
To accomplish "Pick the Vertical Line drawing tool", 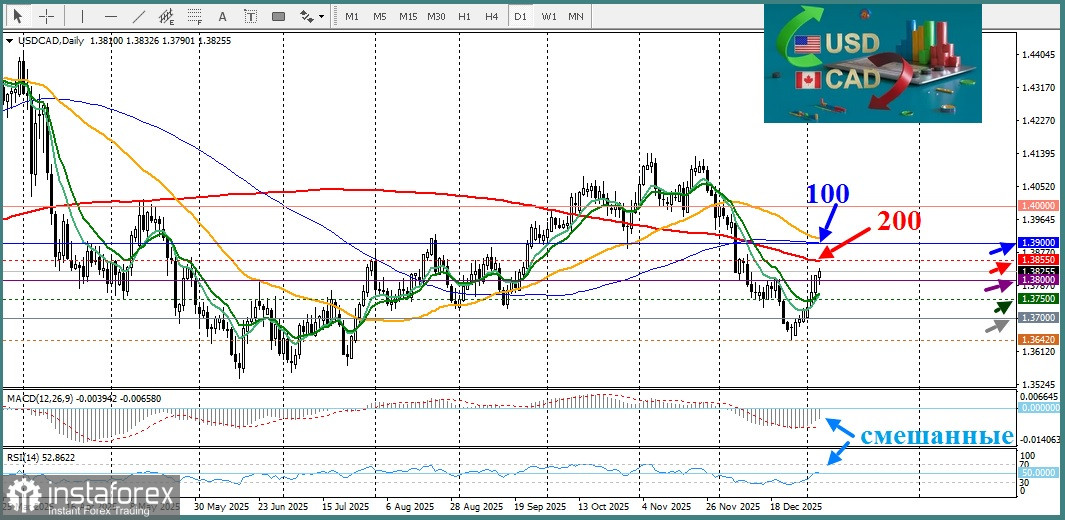I will point(82,16).
